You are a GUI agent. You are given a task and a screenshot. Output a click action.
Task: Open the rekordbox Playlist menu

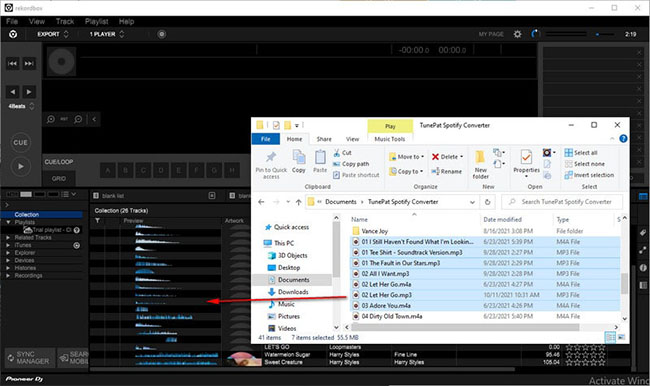tap(96, 22)
